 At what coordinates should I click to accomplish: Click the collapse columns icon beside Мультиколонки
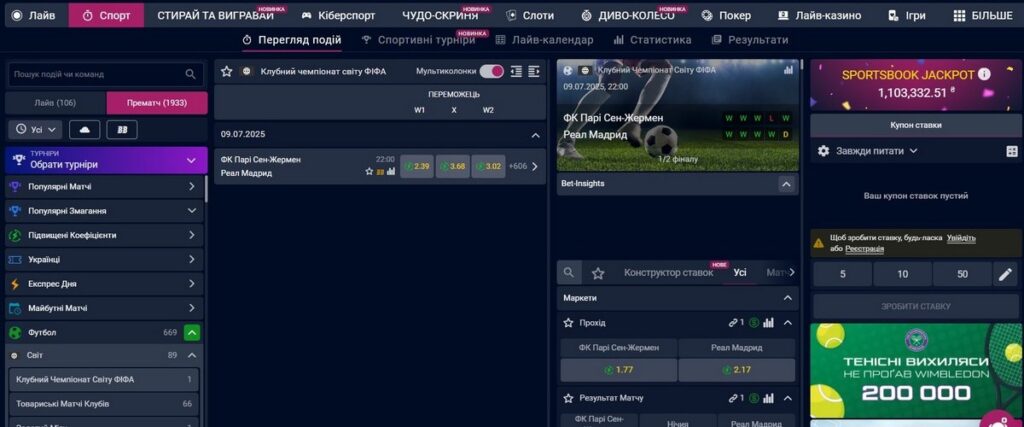[x=517, y=72]
